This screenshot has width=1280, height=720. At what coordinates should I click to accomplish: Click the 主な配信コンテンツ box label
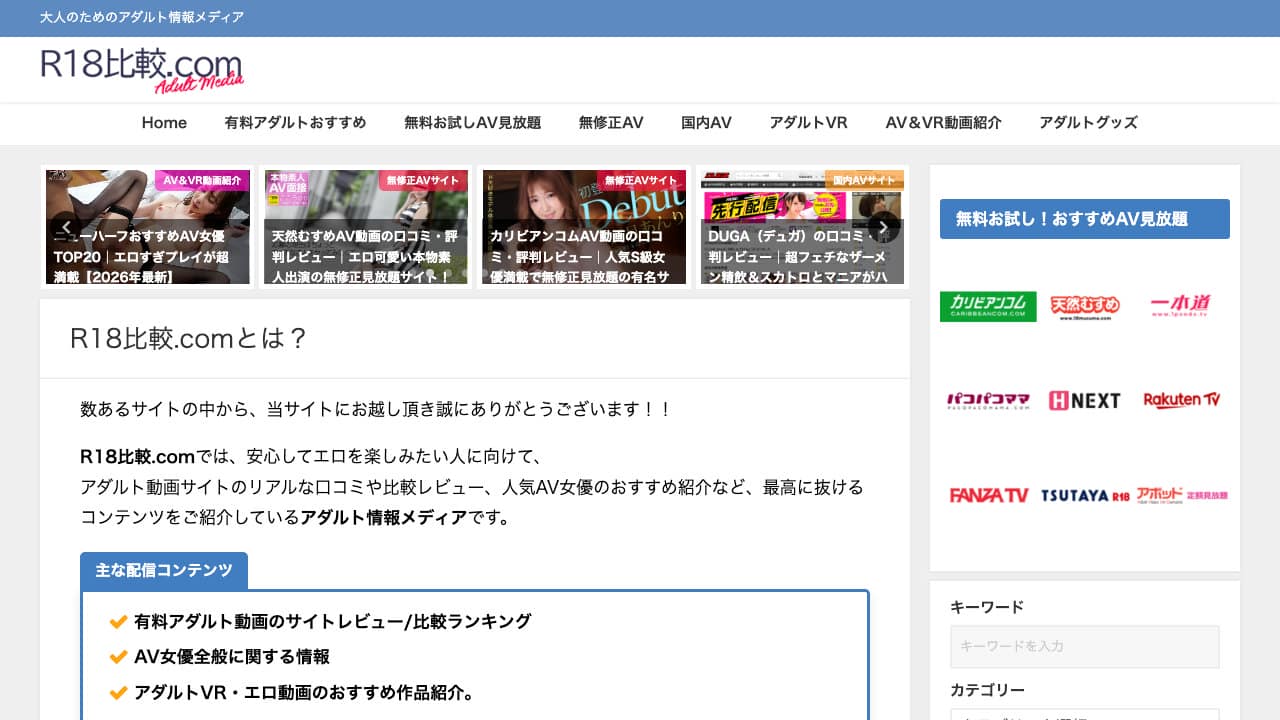click(164, 570)
